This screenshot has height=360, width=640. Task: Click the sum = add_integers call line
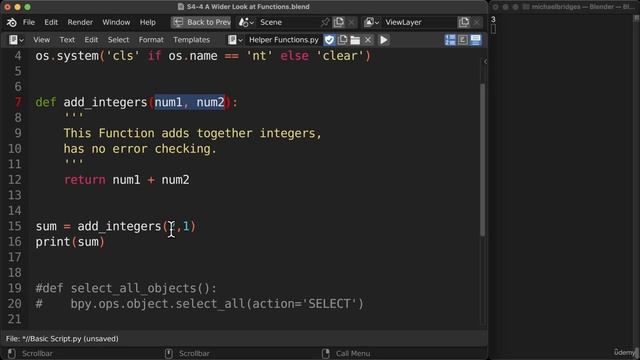116,227
